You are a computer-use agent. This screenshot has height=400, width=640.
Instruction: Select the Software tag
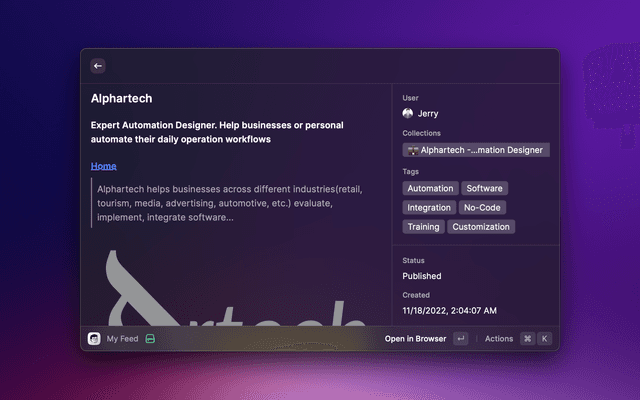point(484,188)
